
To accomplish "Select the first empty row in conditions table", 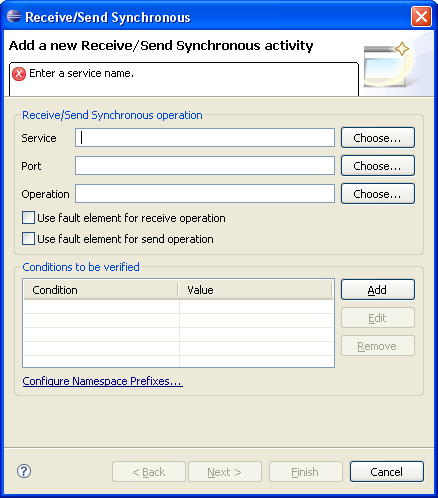I will [x=178, y=307].
